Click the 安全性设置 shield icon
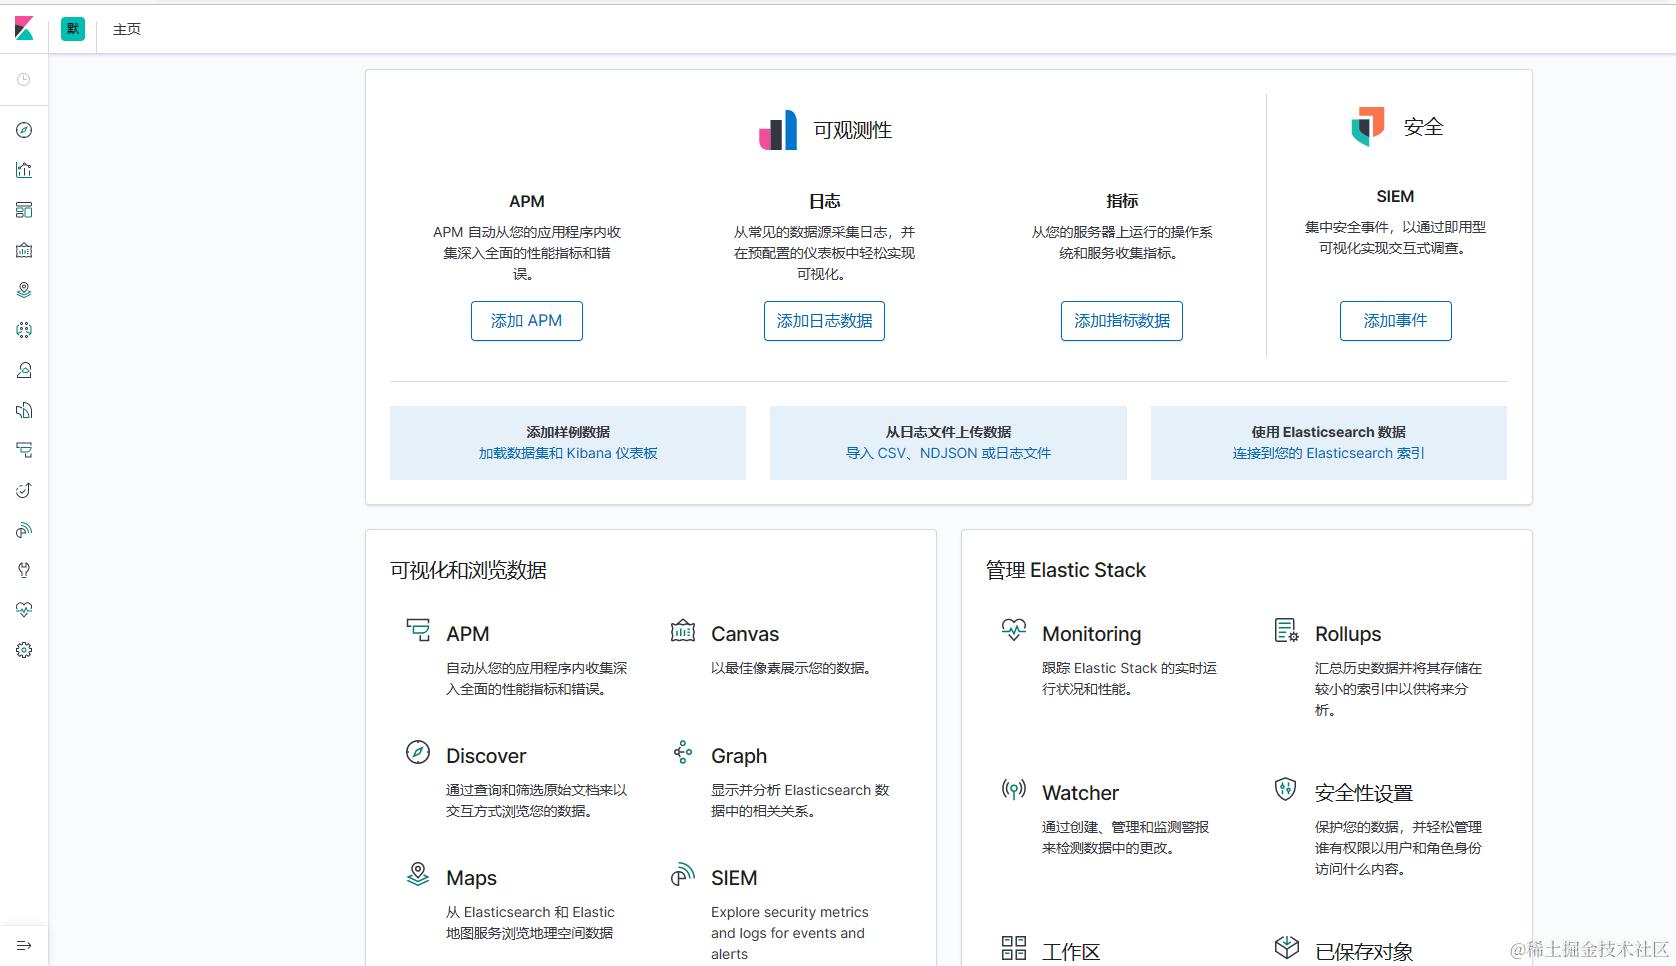The height and width of the screenshot is (966, 1676). pos(1286,789)
